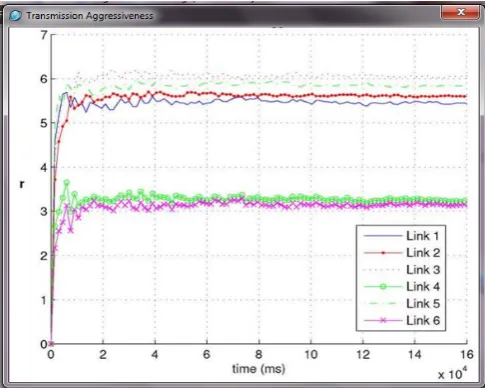Click the x-axis tick label 16
This screenshot has width=485, height=388.
[467, 354]
